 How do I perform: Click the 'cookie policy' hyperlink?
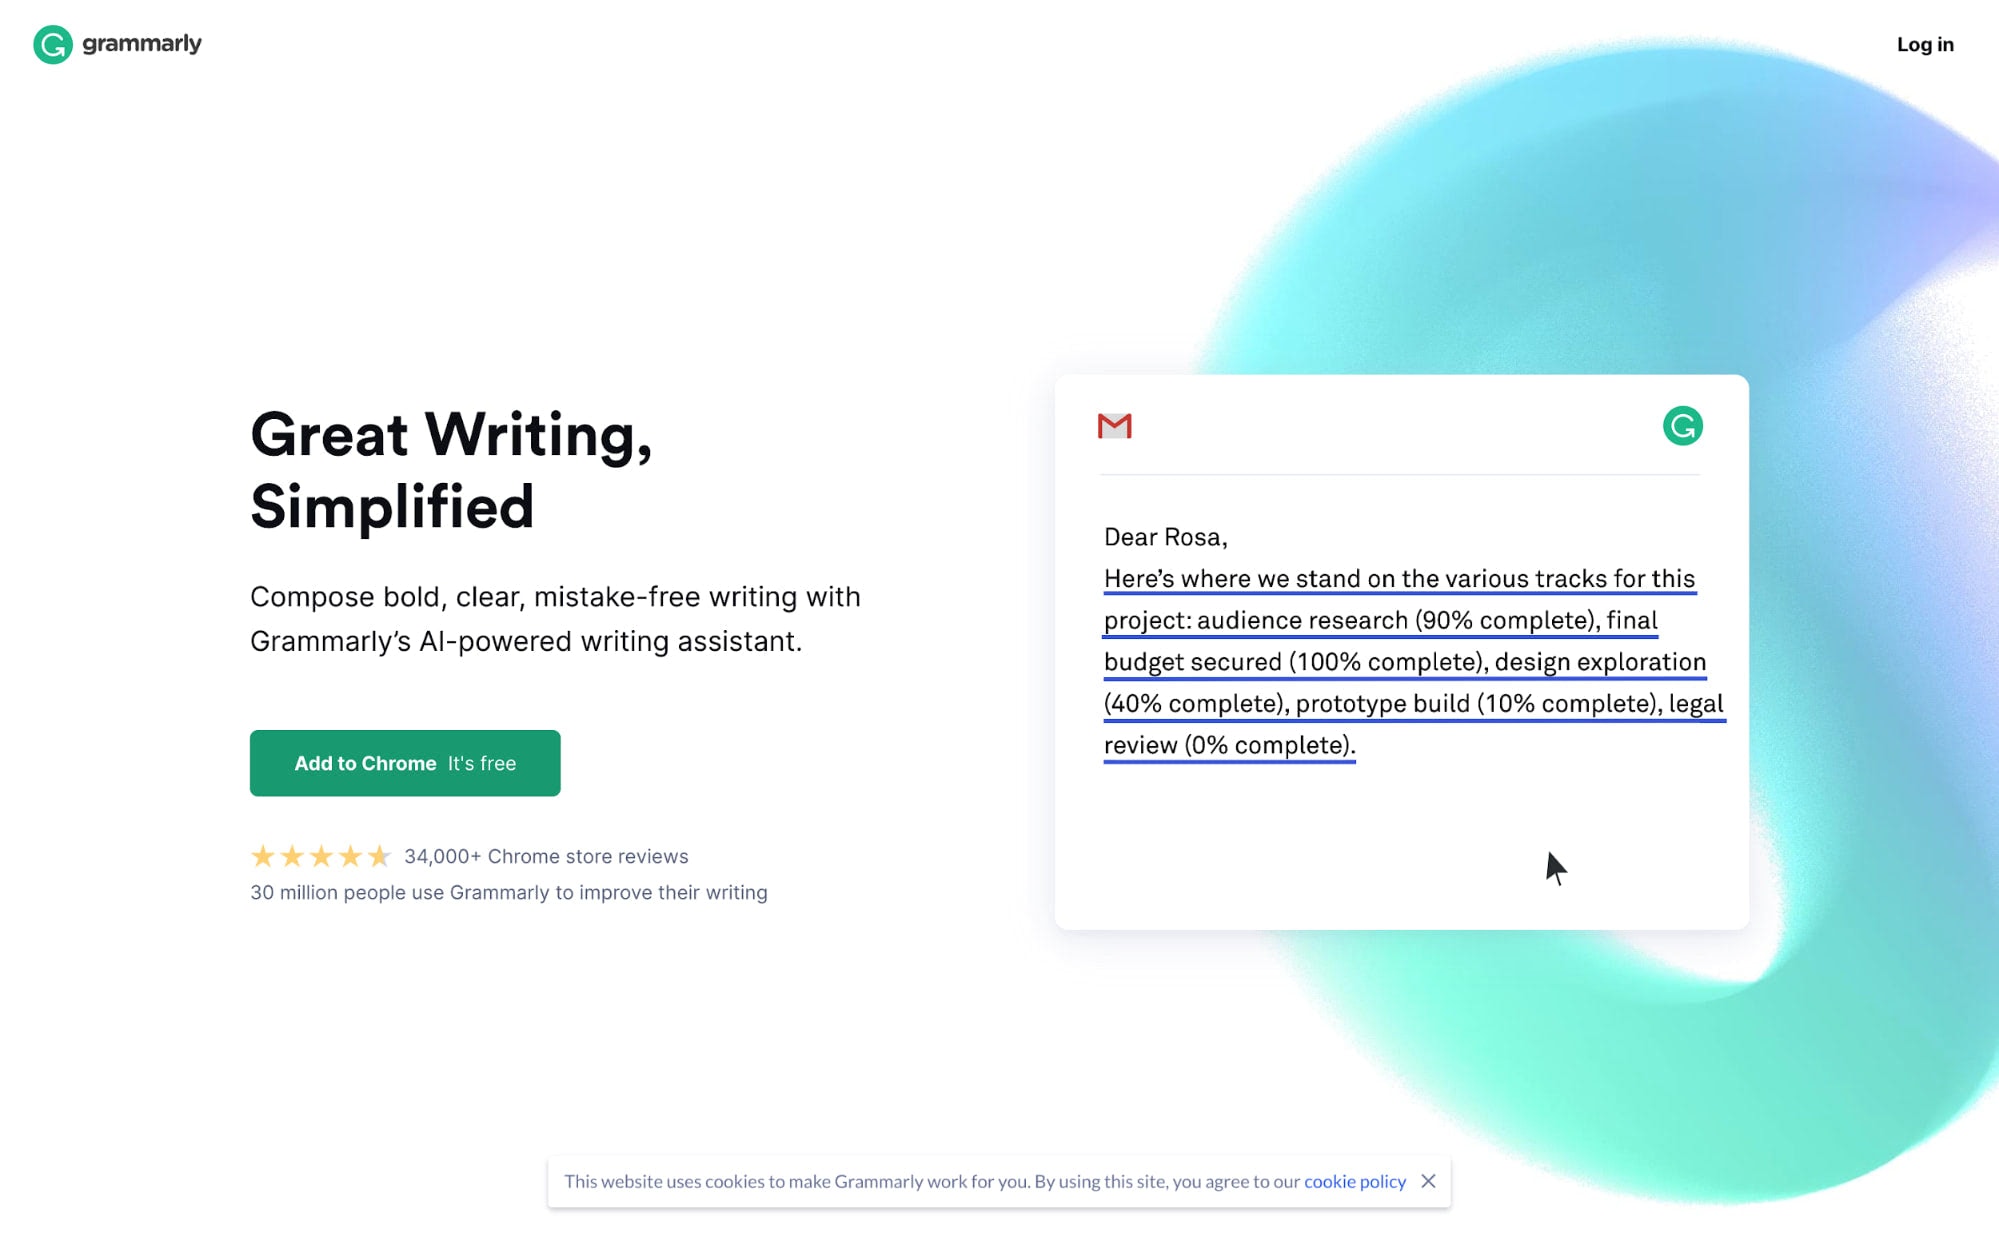(1355, 1180)
